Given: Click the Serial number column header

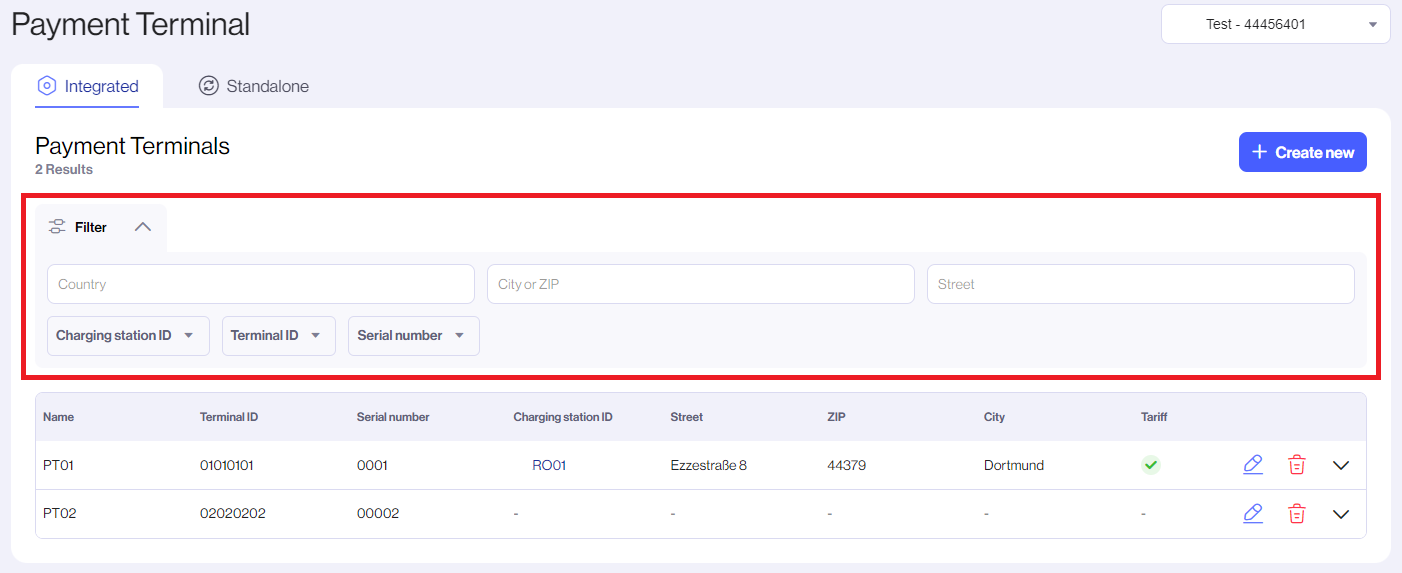Looking at the screenshot, I should [x=393, y=417].
